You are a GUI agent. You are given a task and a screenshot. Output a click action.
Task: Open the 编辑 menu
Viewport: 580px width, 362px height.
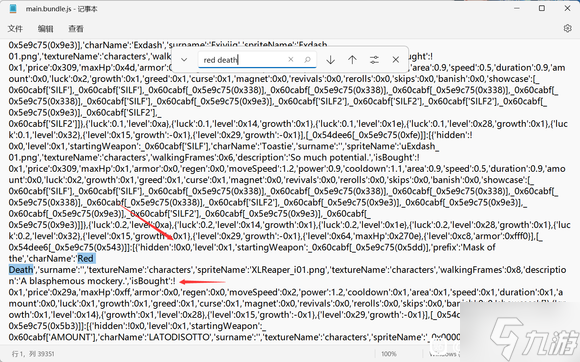tap(45, 28)
